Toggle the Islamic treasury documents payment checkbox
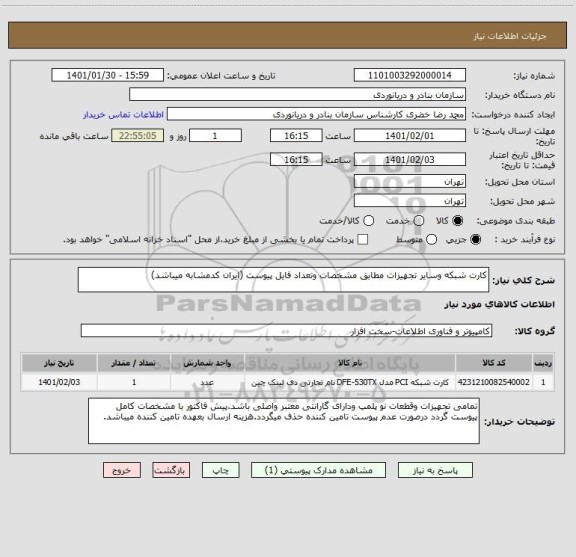576x557 pixels. (x=363, y=240)
